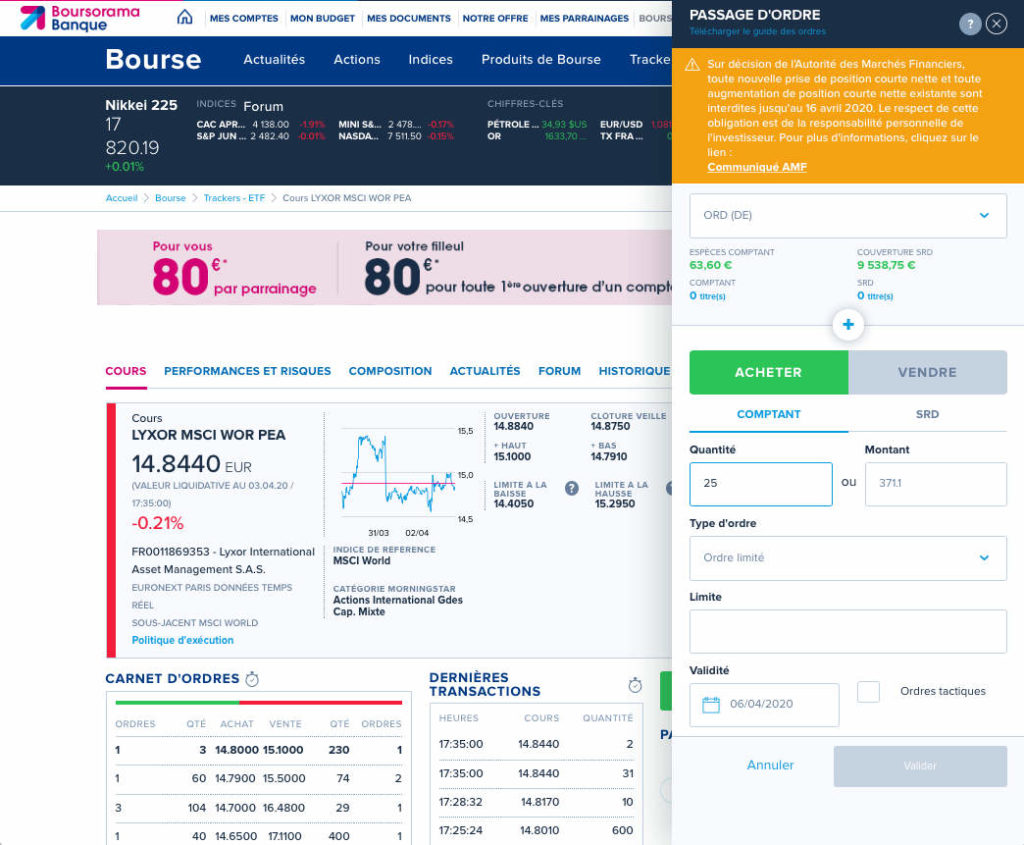Click the EUR/USD quote entry
The image size is (1024, 845).
click(621, 125)
